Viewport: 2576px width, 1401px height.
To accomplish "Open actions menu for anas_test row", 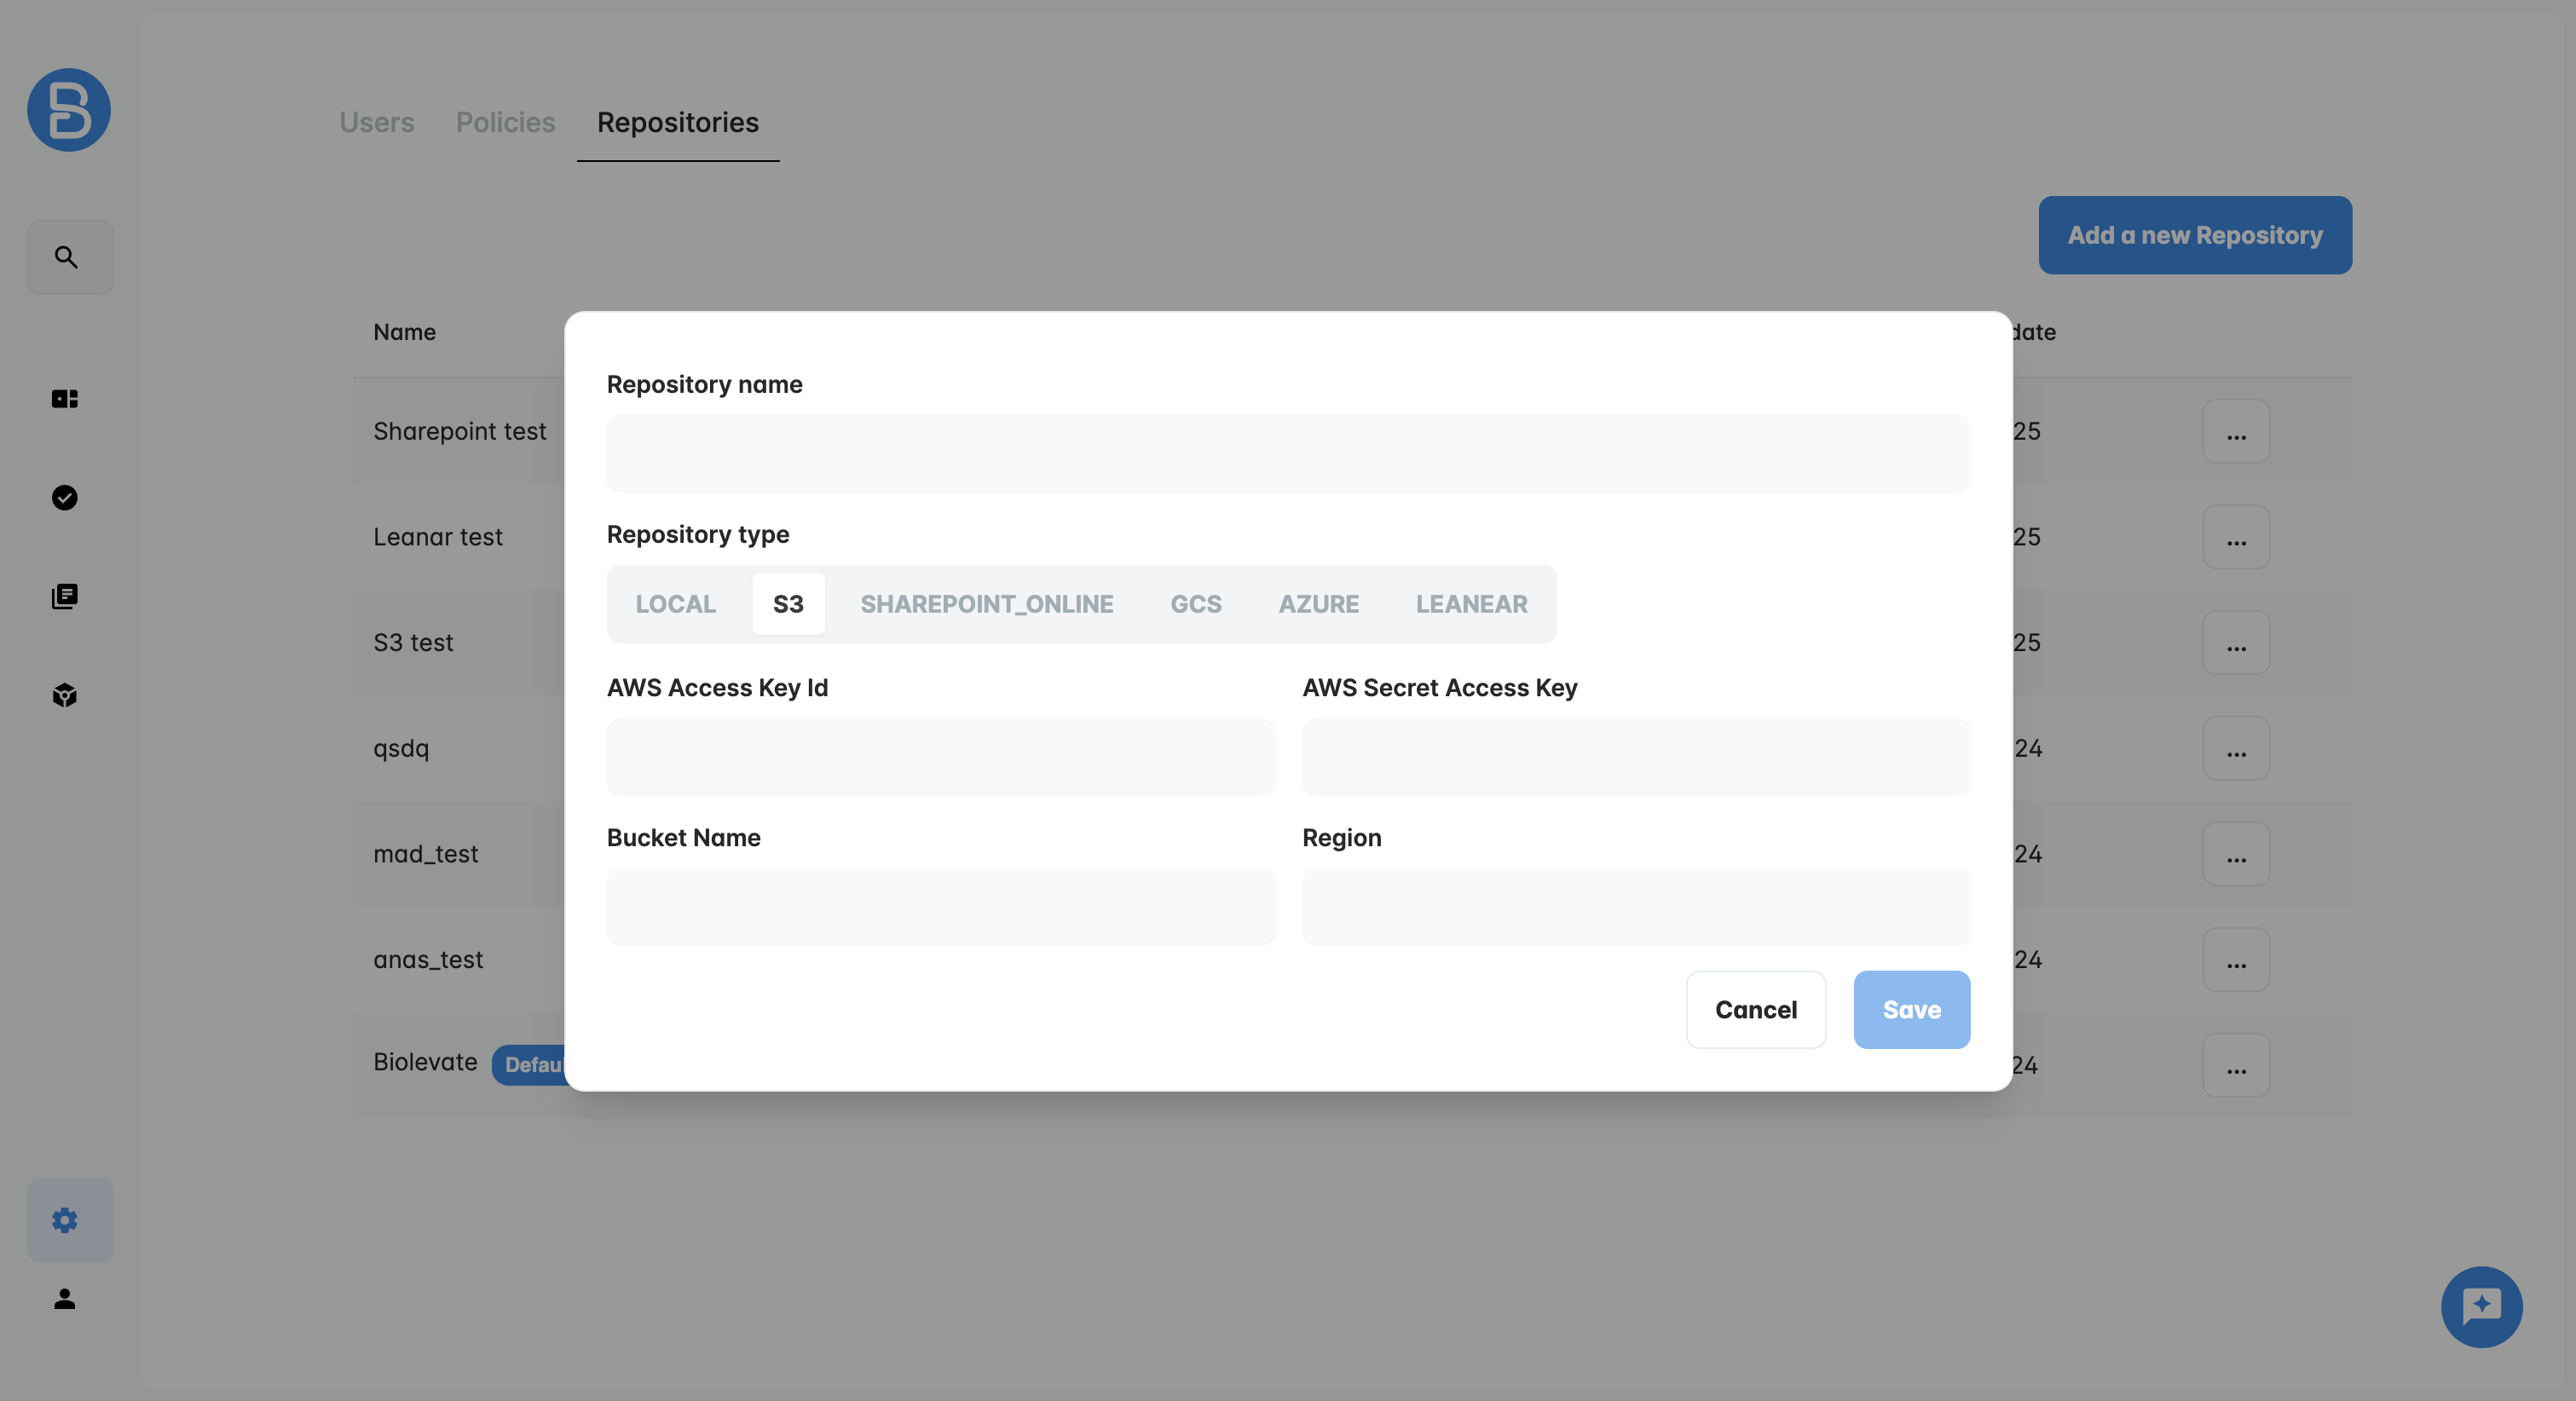I will coord(2236,960).
